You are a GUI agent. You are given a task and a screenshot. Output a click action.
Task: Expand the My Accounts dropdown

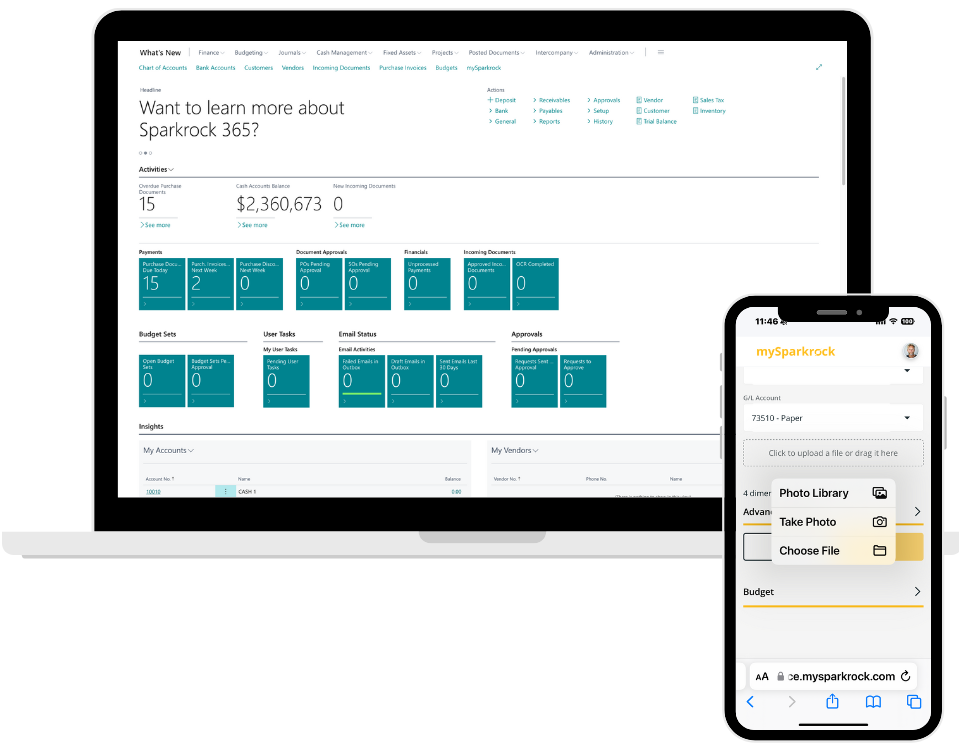(x=168, y=451)
